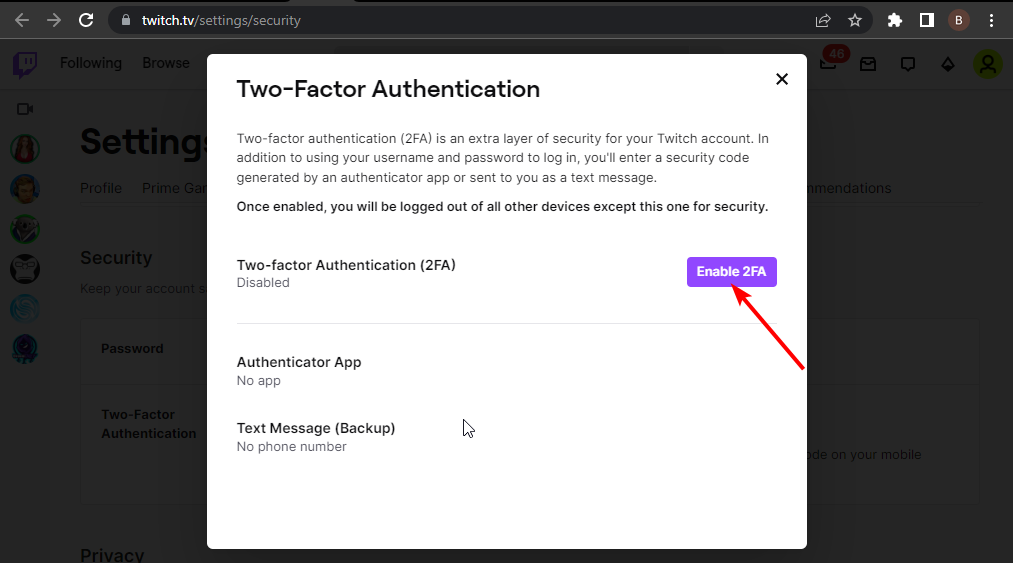Click the Password row label in settings
Image resolution: width=1013 pixels, height=563 pixels.
point(132,348)
